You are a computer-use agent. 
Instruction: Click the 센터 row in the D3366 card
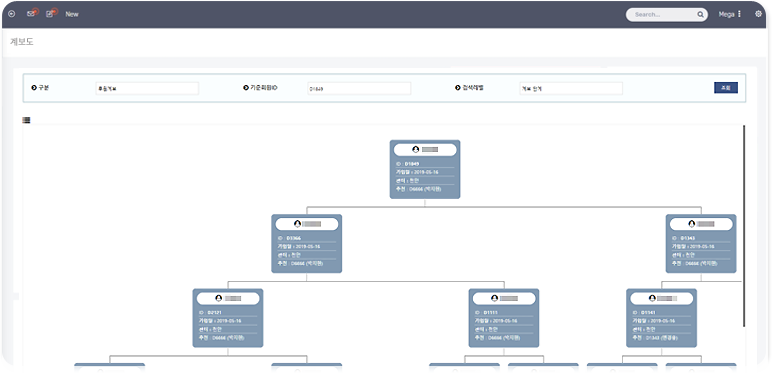(x=307, y=255)
